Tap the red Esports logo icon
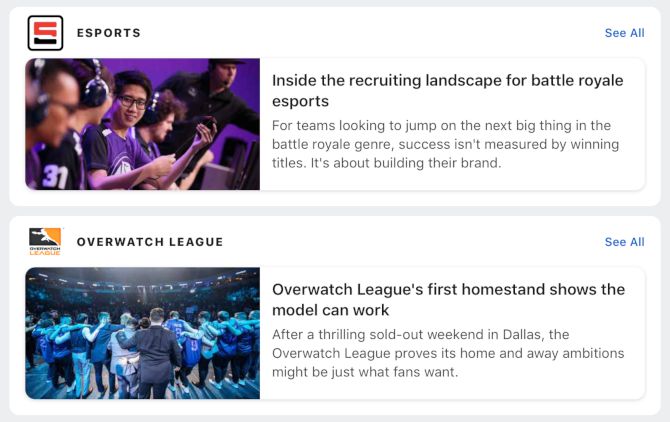670x422 pixels. (x=45, y=33)
